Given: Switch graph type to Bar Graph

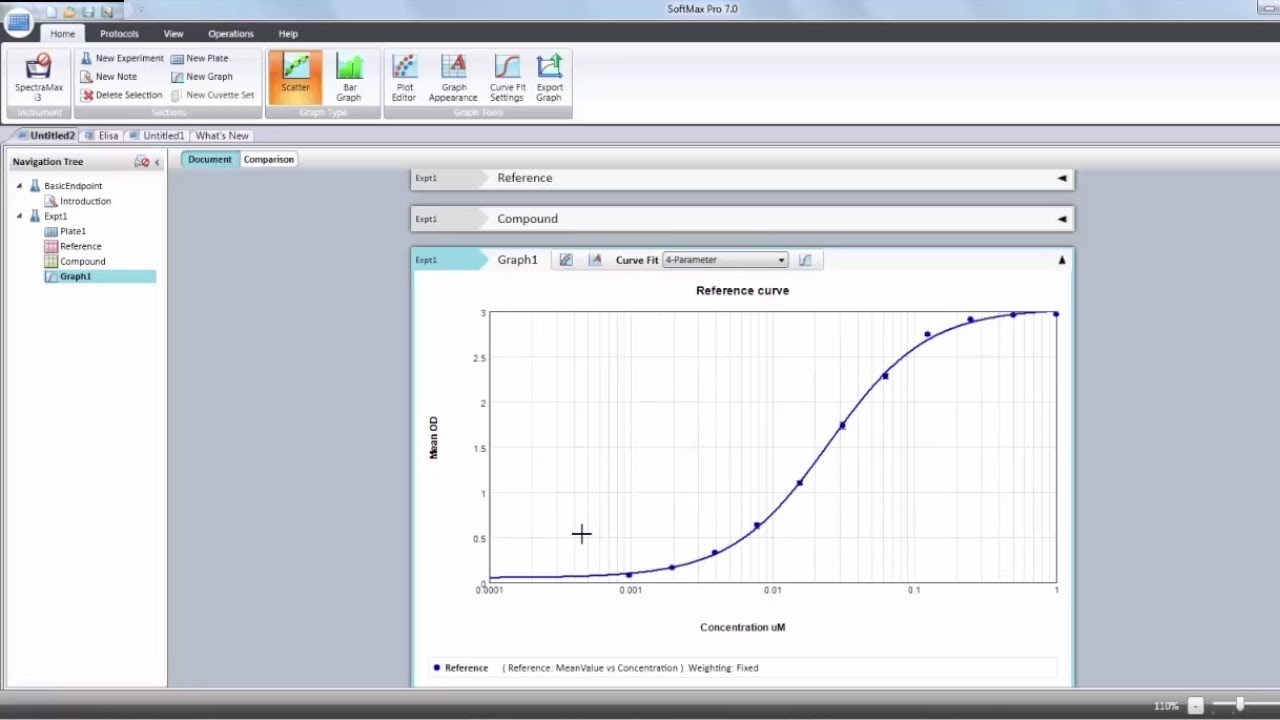Looking at the screenshot, I should (x=349, y=77).
